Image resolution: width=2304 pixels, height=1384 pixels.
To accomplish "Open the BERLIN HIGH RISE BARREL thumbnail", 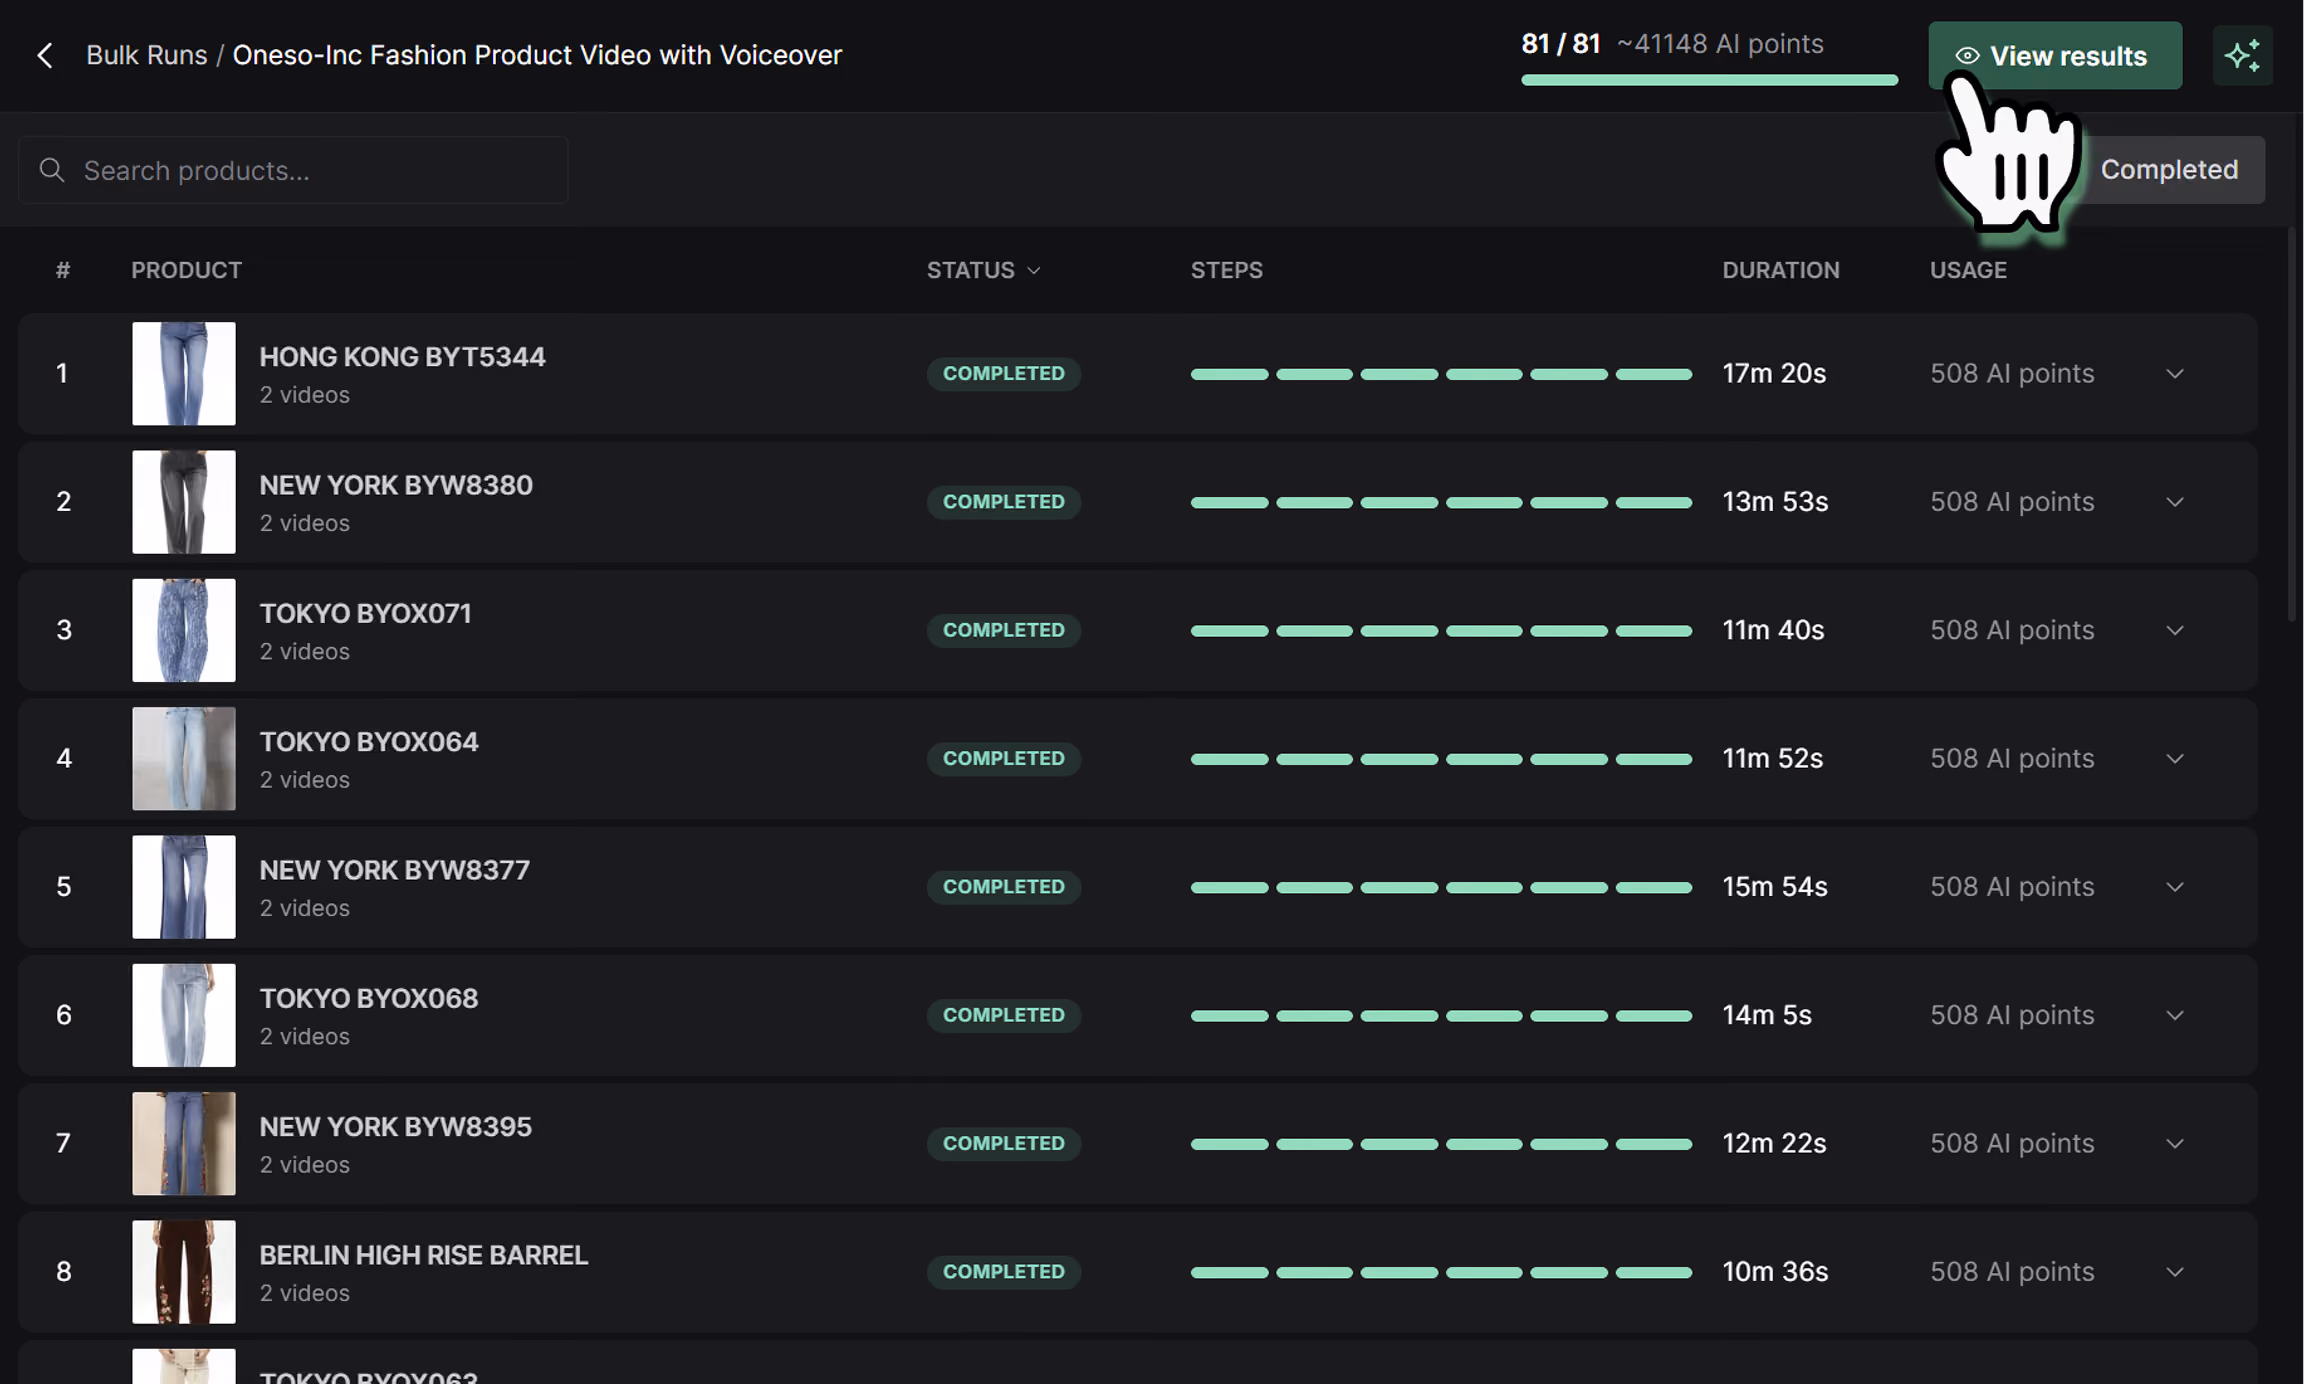I will (x=184, y=1272).
